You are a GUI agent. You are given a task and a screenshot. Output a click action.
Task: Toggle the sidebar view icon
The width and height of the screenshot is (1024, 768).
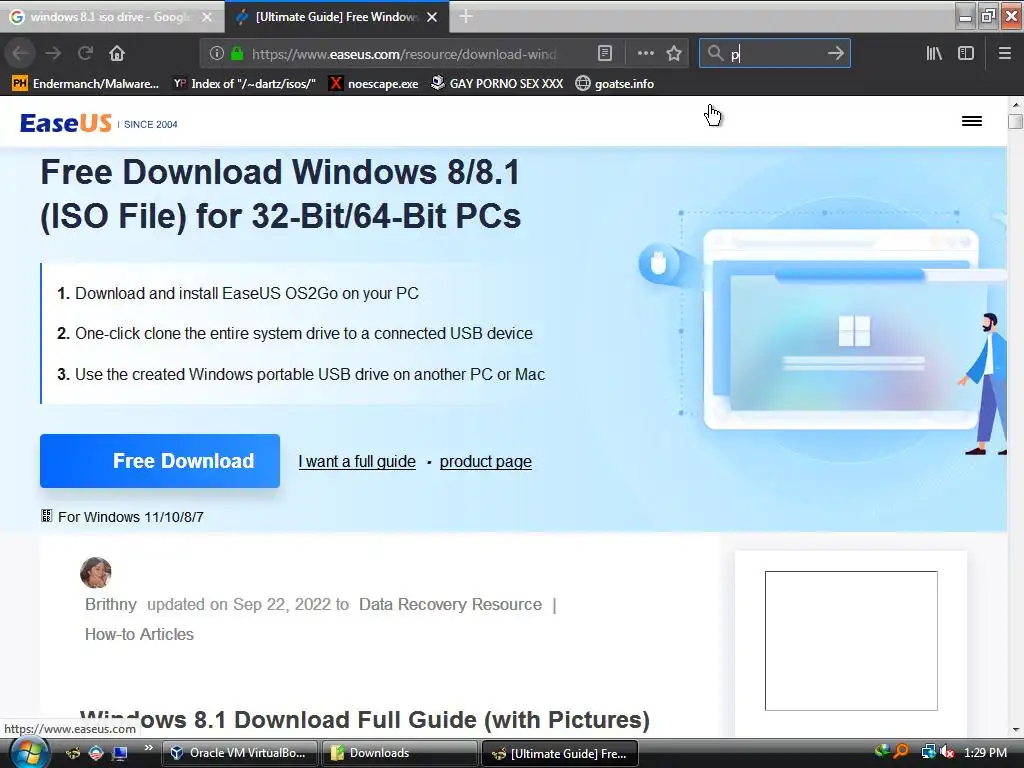pos(966,54)
